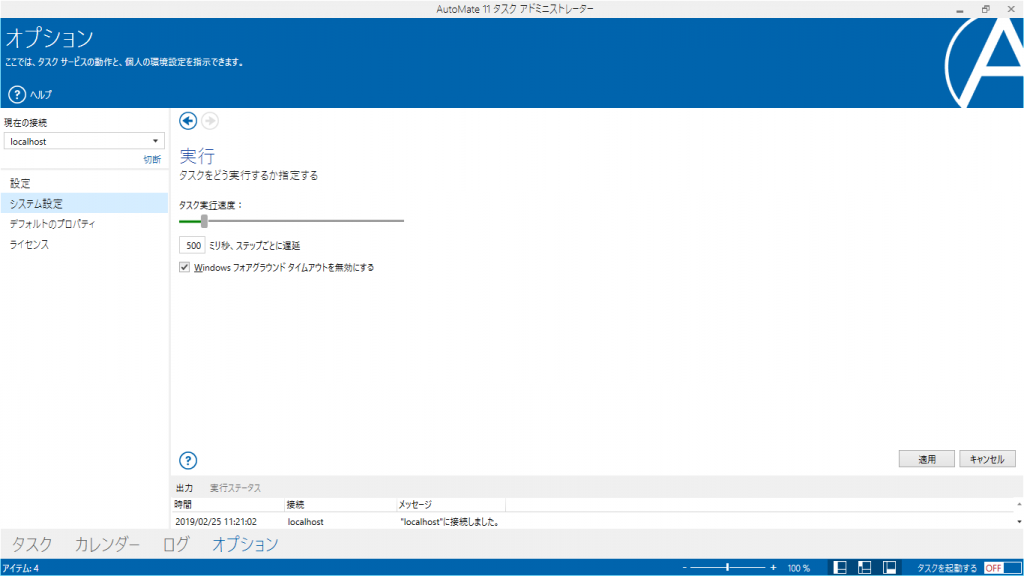Click the zoom slider in the status bar
Image resolution: width=1024 pixels, height=576 pixels.
click(728, 568)
